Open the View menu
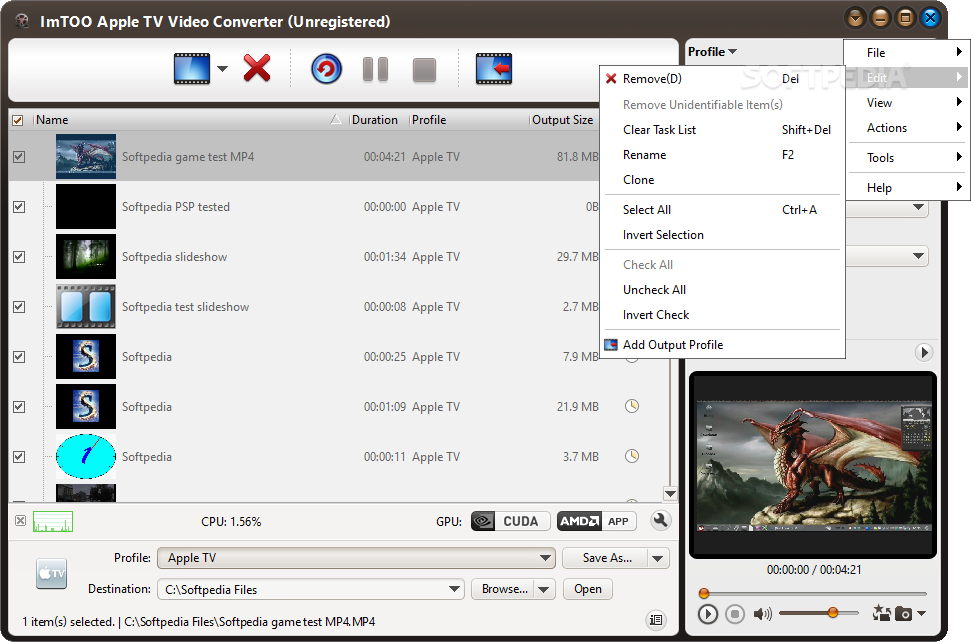Image resolution: width=971 pixels, height=642 pixels. [908, 103]
